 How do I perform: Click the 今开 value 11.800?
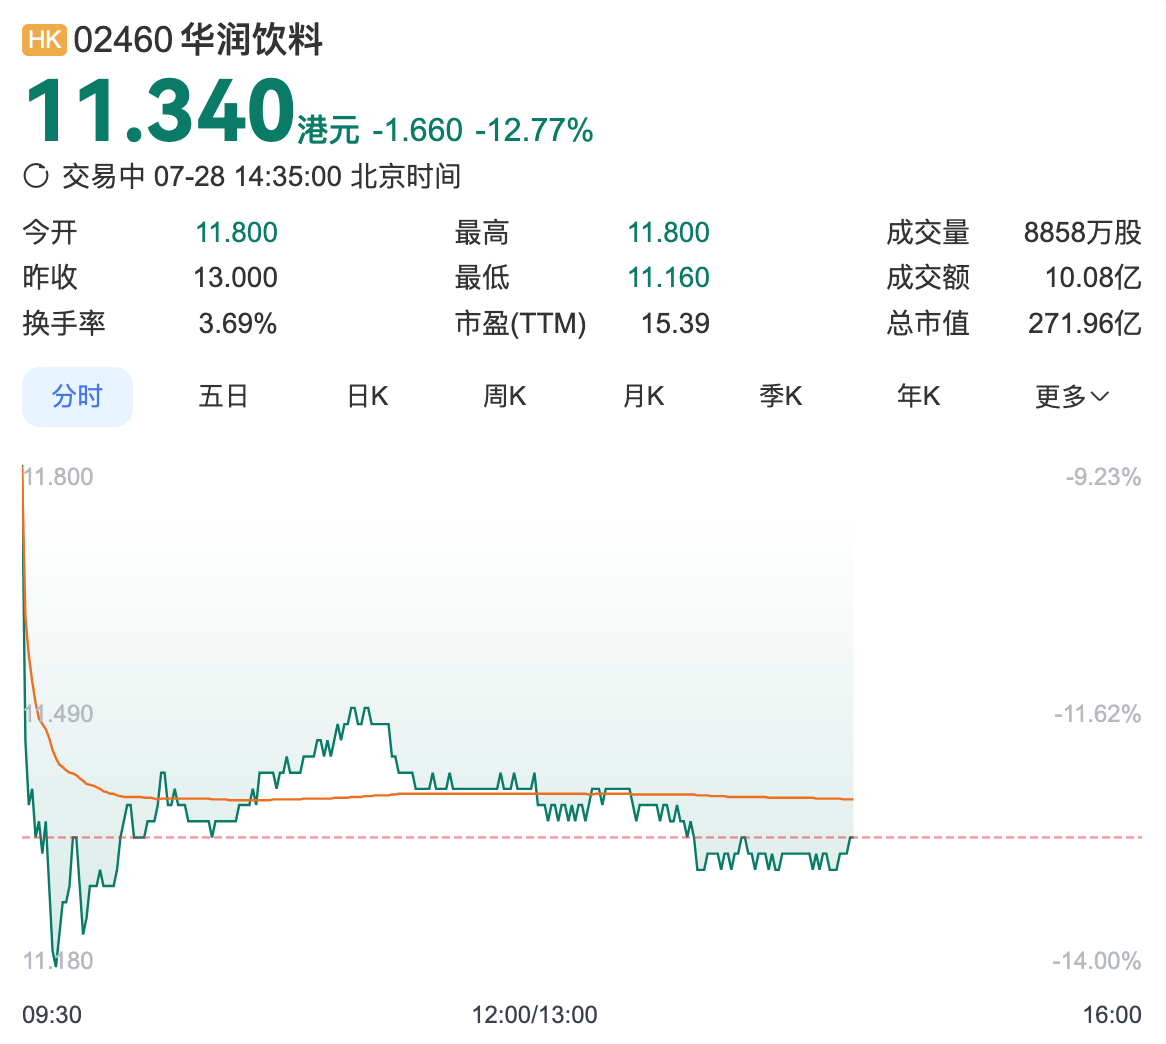(x=236, y=233)
